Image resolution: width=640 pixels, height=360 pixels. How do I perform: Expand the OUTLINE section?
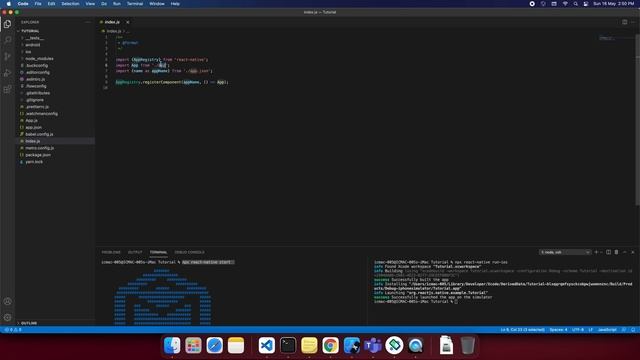tap(29, 323)
